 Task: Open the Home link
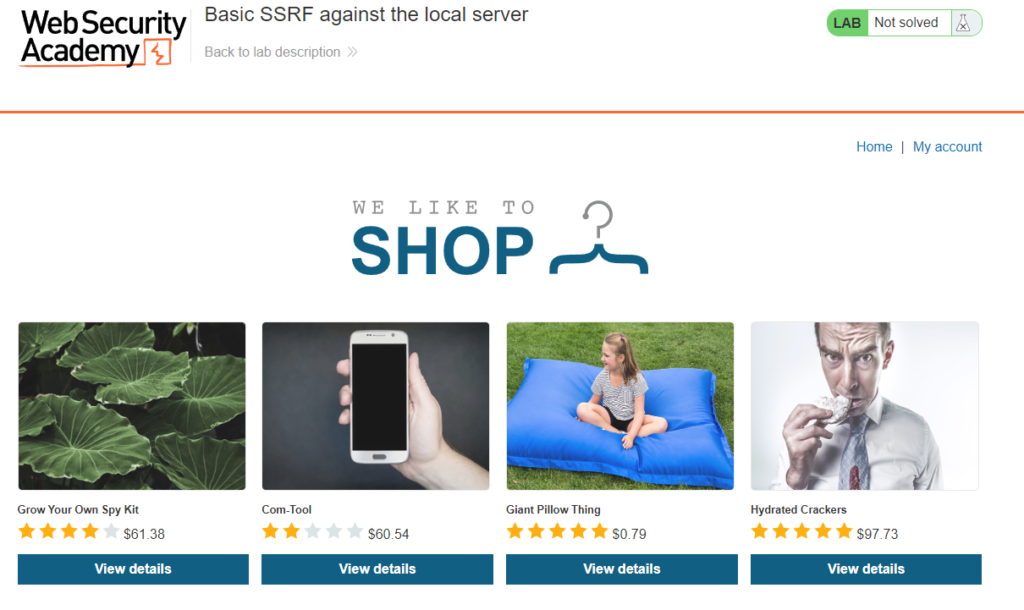874,147
